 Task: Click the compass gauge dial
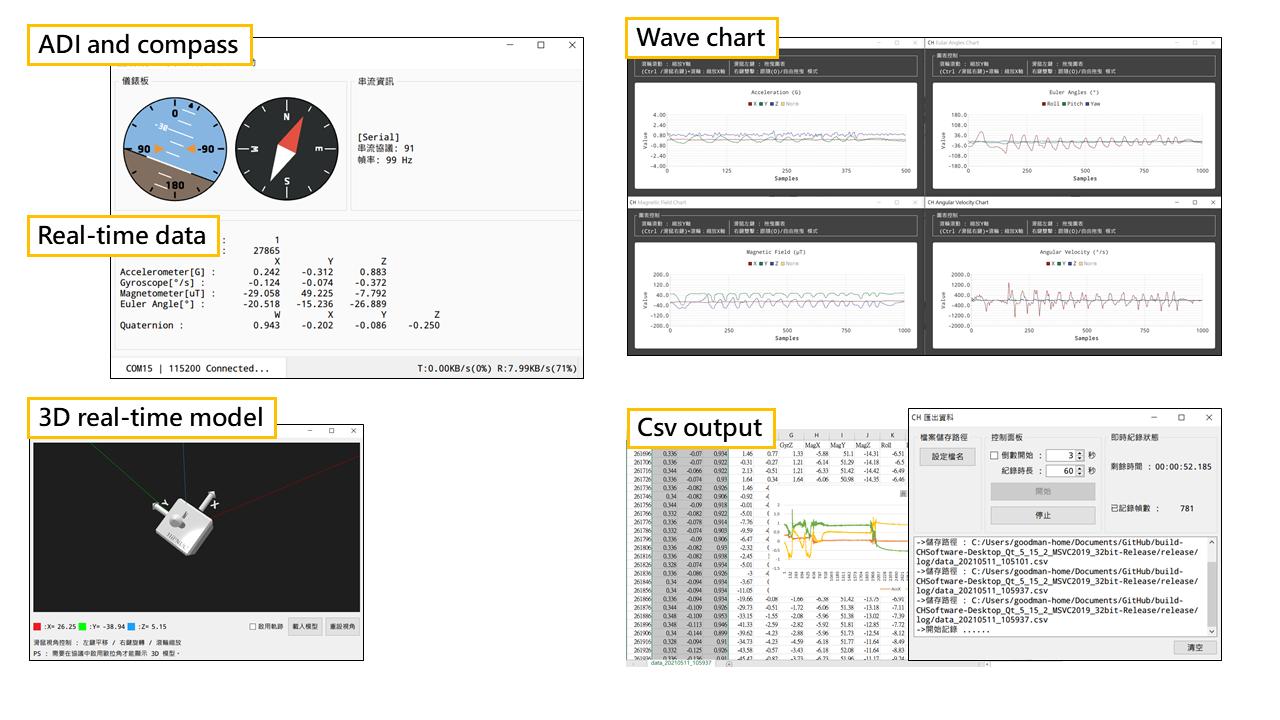288,147
